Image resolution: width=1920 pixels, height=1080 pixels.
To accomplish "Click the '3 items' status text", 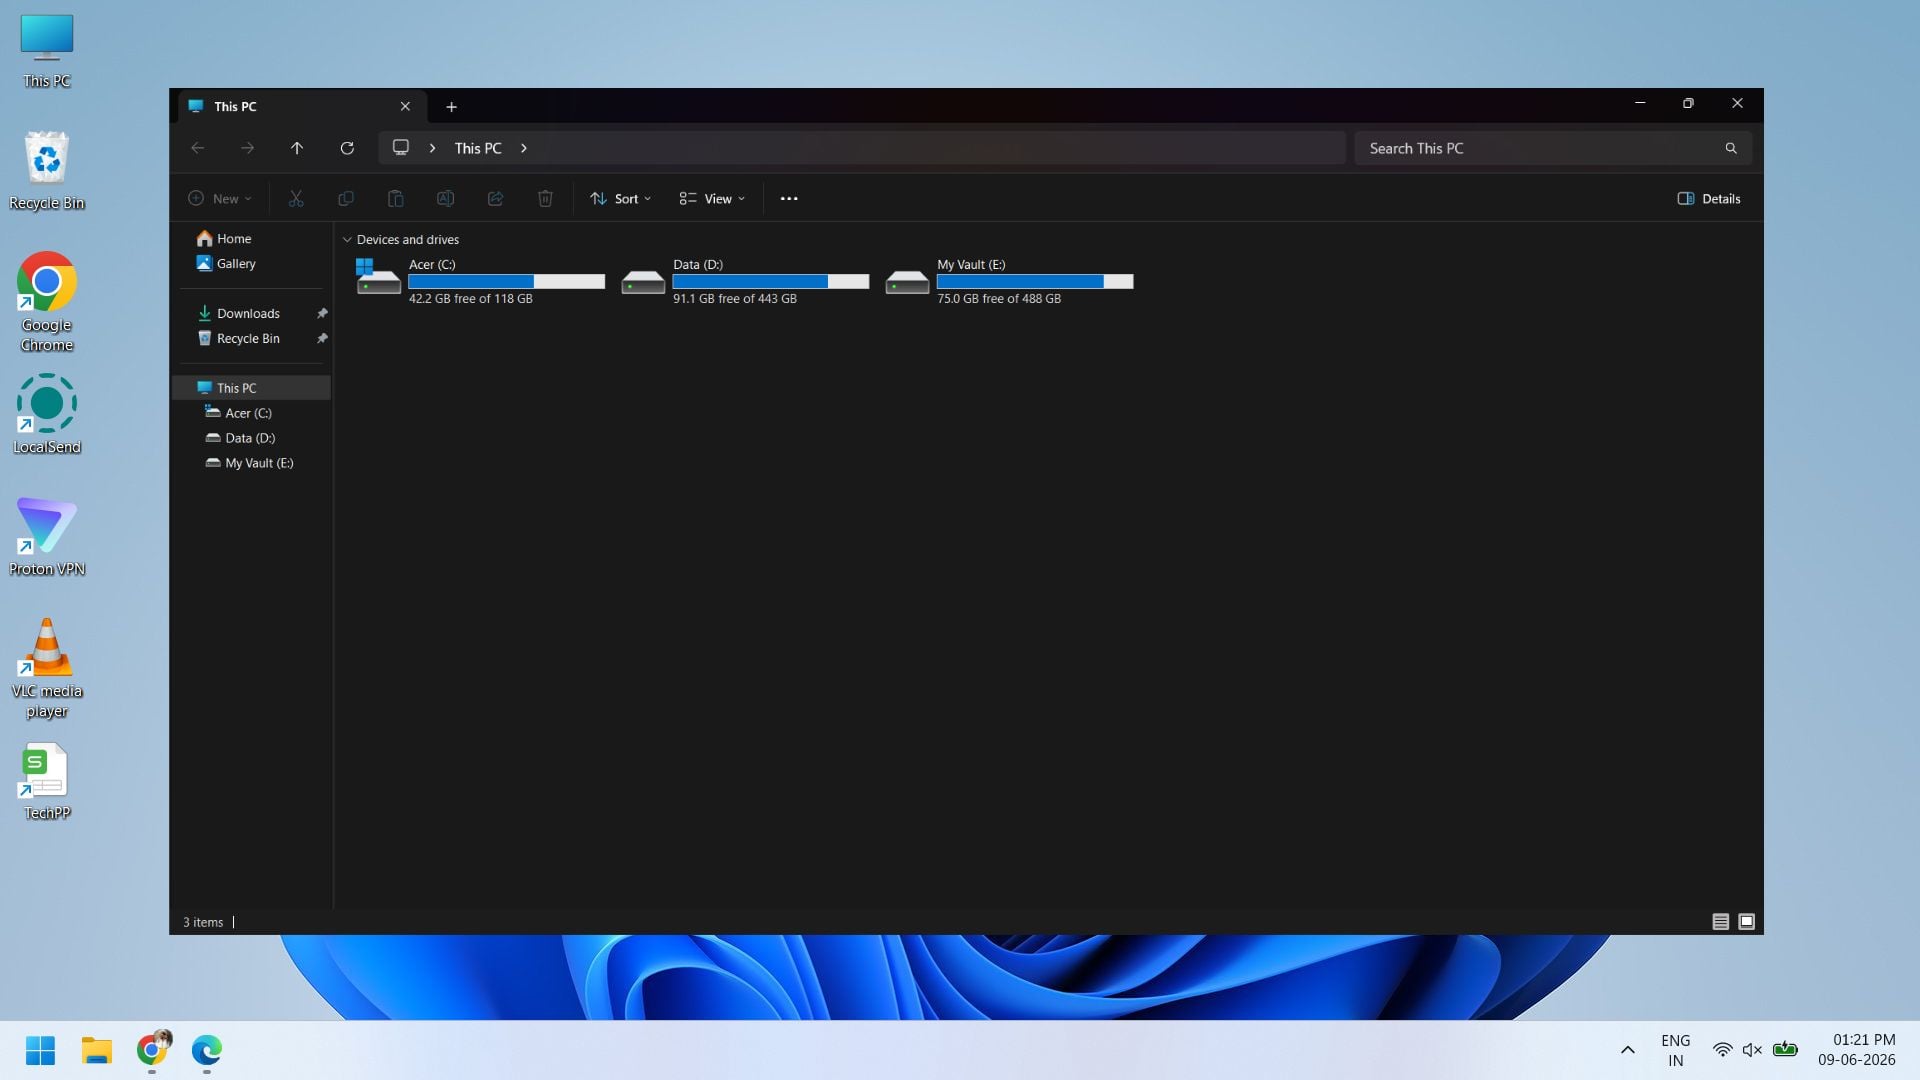I will click(x=203, y=922).
